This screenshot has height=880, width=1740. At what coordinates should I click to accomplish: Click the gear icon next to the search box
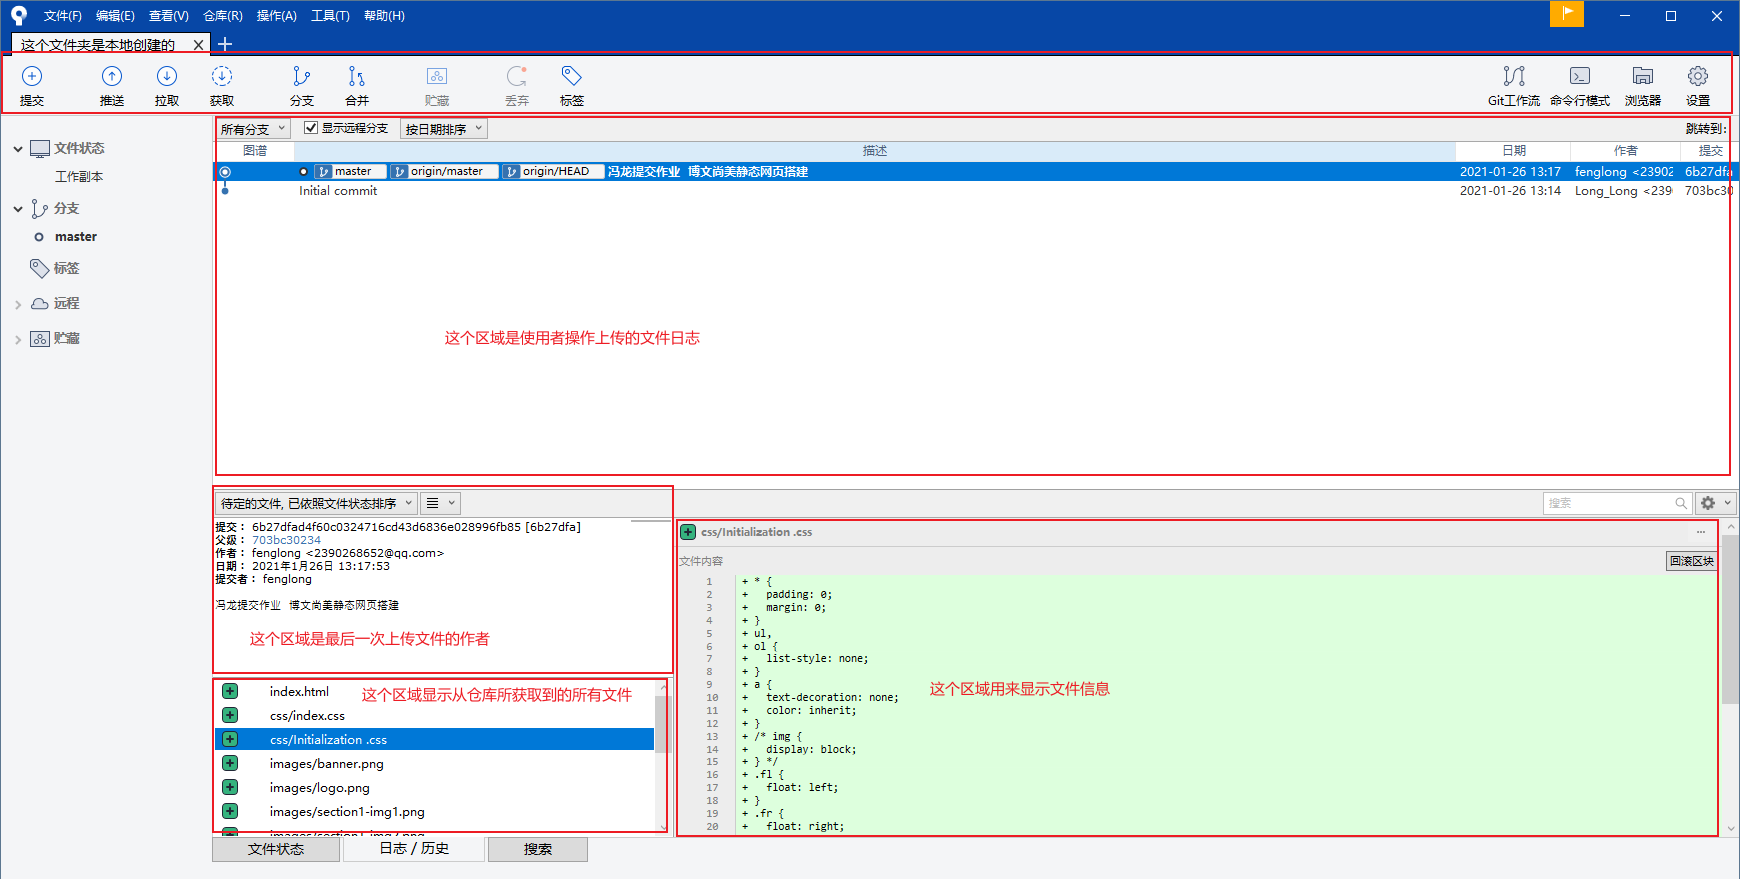(1708, 503)
